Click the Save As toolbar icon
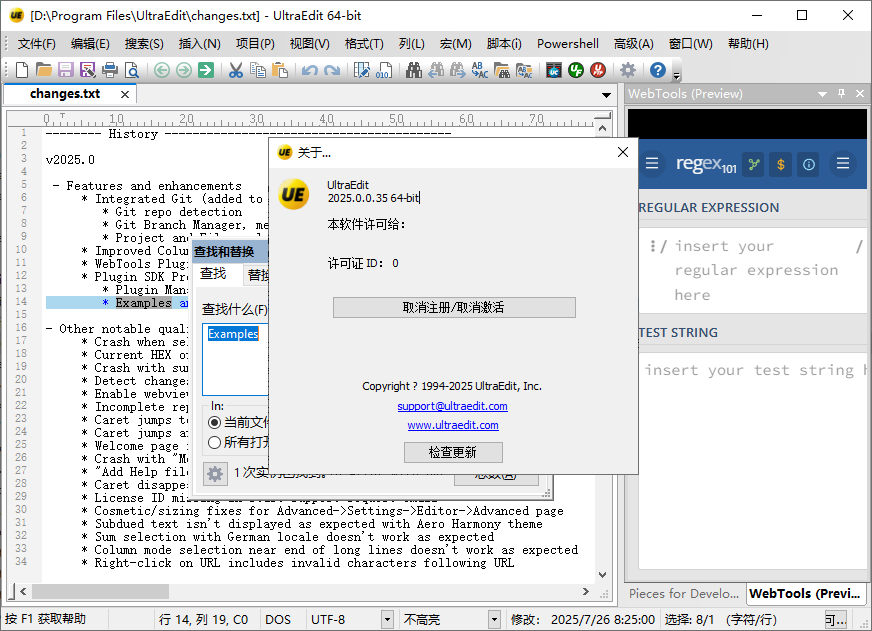This screenshot has width=872, height=631. (88, 70)
